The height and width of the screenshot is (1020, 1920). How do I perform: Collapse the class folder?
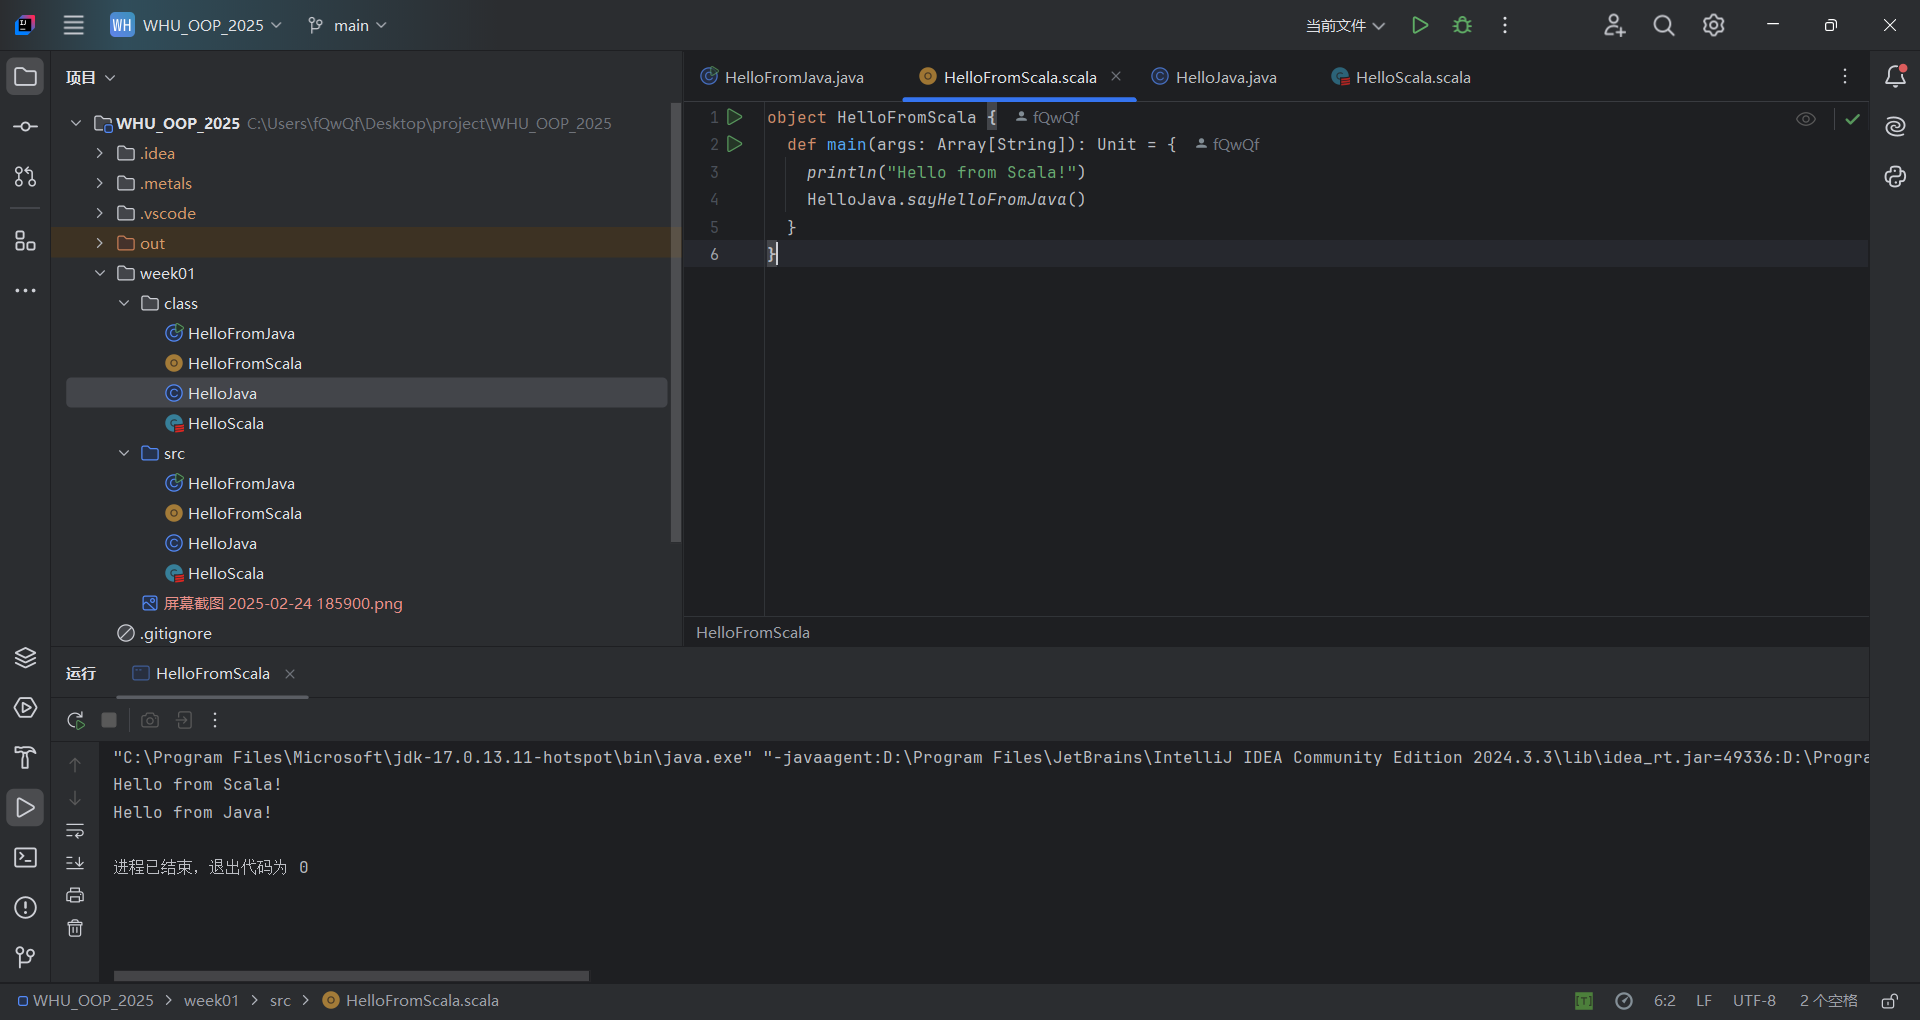click(123, 303)
